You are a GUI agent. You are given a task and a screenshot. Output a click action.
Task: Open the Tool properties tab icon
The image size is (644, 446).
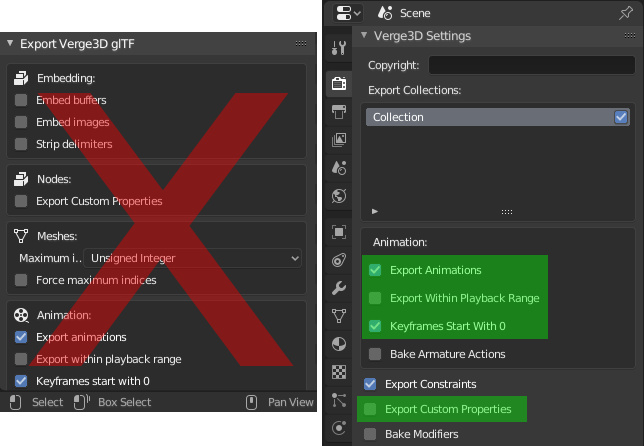click(339, 48)
